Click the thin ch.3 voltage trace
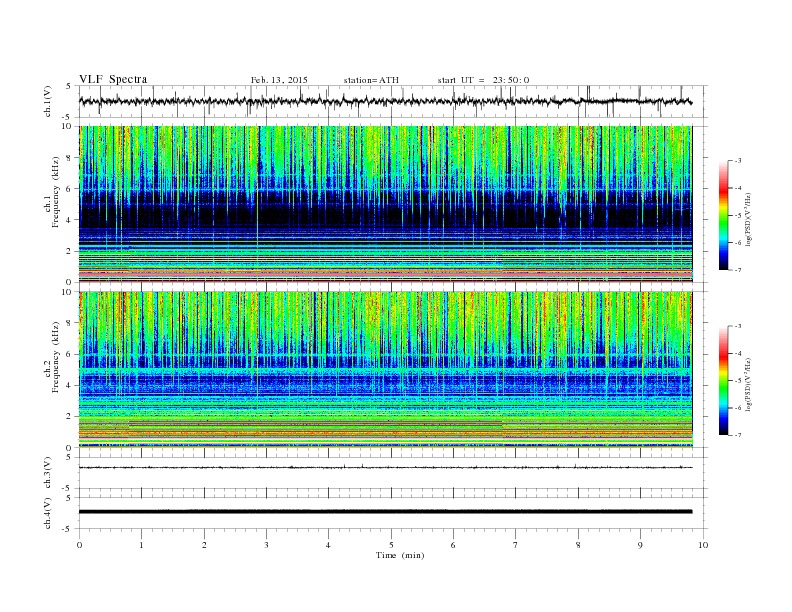 (385, 468)
